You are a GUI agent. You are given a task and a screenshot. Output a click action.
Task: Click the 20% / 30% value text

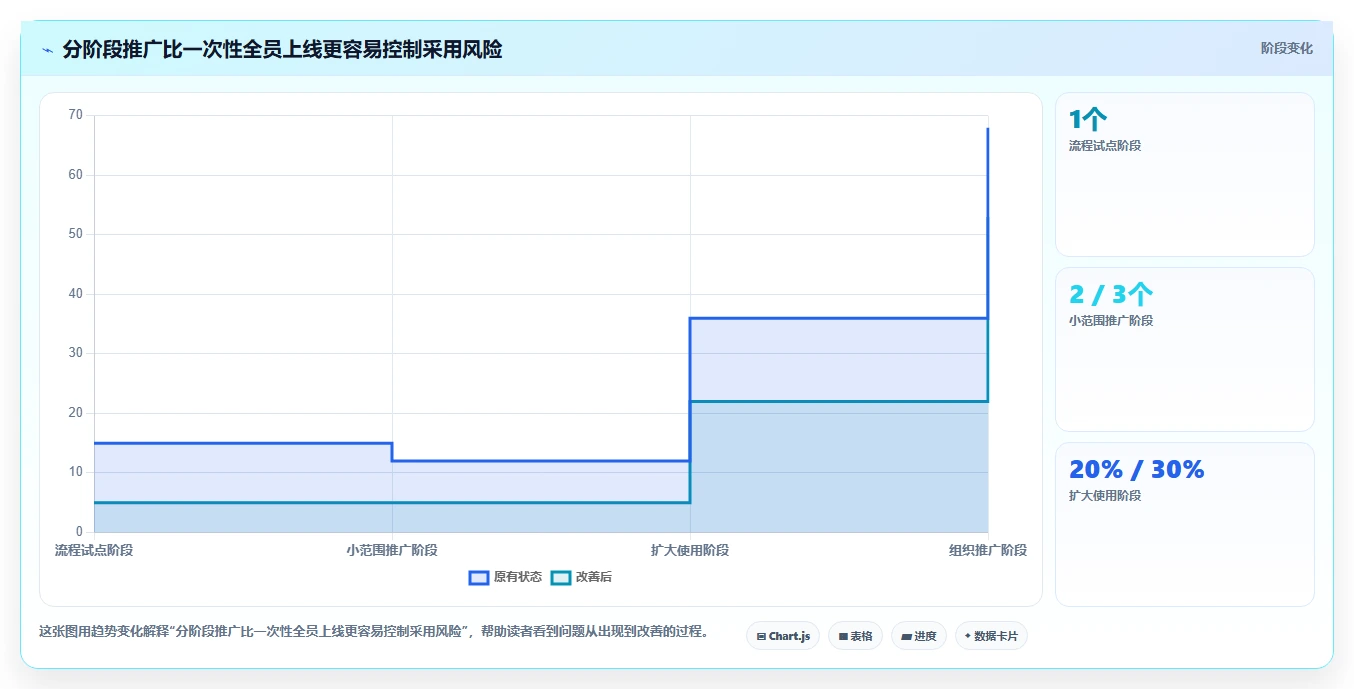point(1136,470)
